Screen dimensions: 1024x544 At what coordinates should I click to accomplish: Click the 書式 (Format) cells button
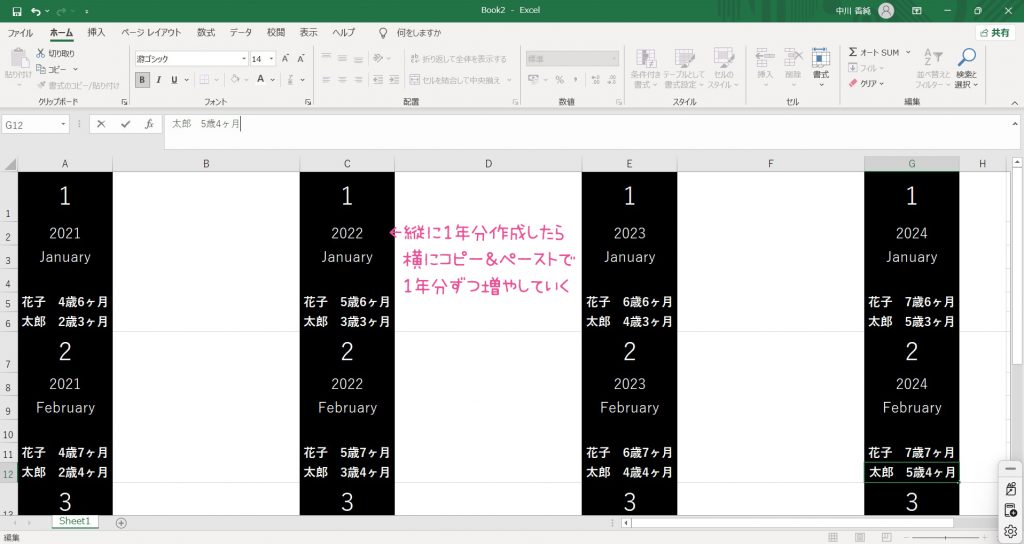point(820,64)
